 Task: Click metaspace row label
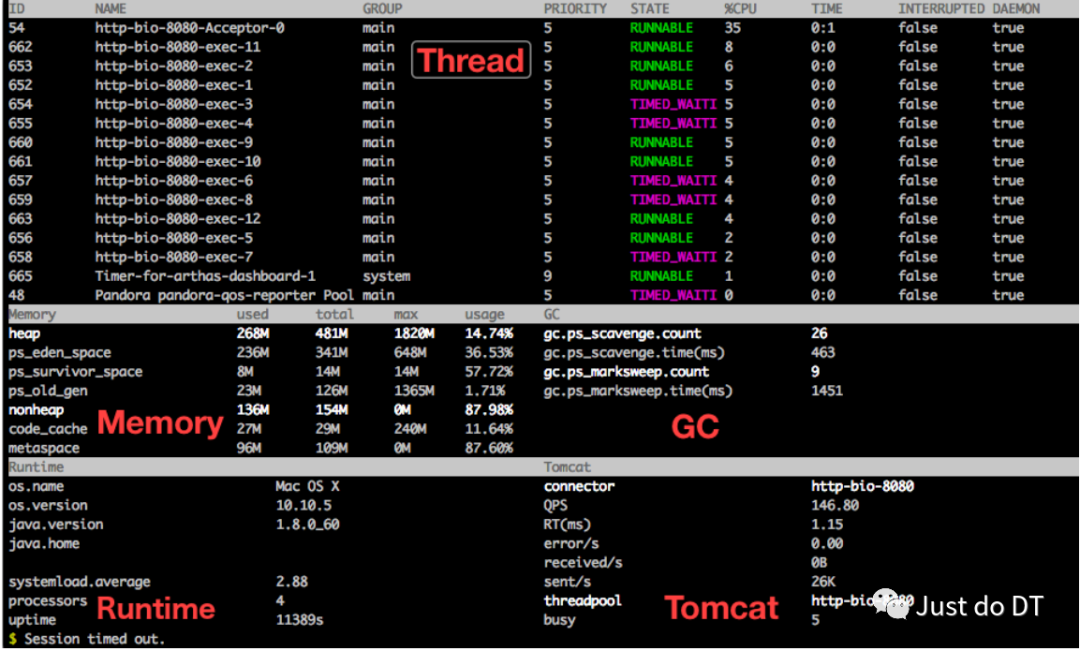tap(43, 448)
